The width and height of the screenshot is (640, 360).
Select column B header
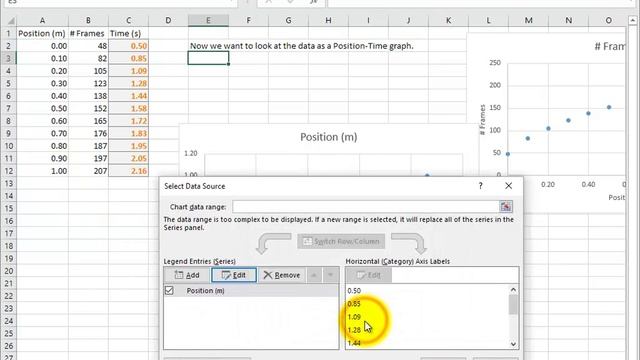pyautogui.click(x=88, y=20)
